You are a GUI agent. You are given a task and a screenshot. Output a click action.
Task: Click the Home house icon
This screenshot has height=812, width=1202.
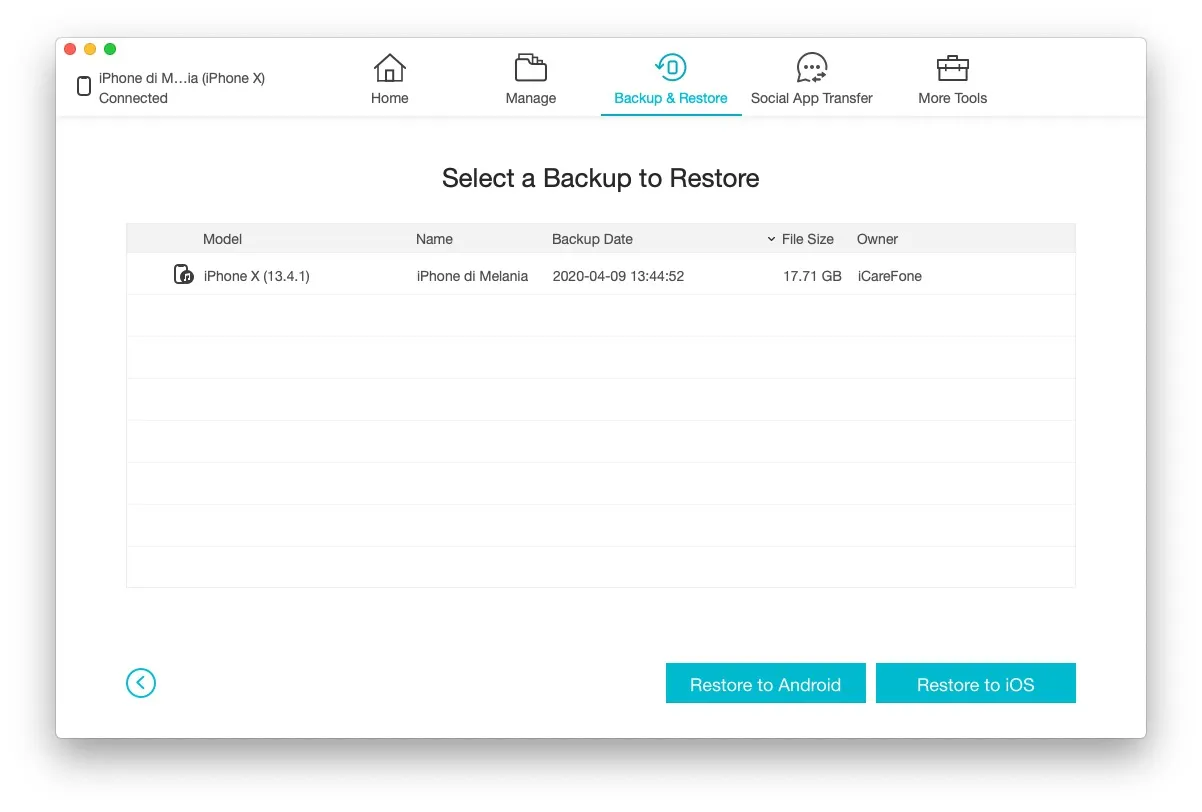[389, 67]
